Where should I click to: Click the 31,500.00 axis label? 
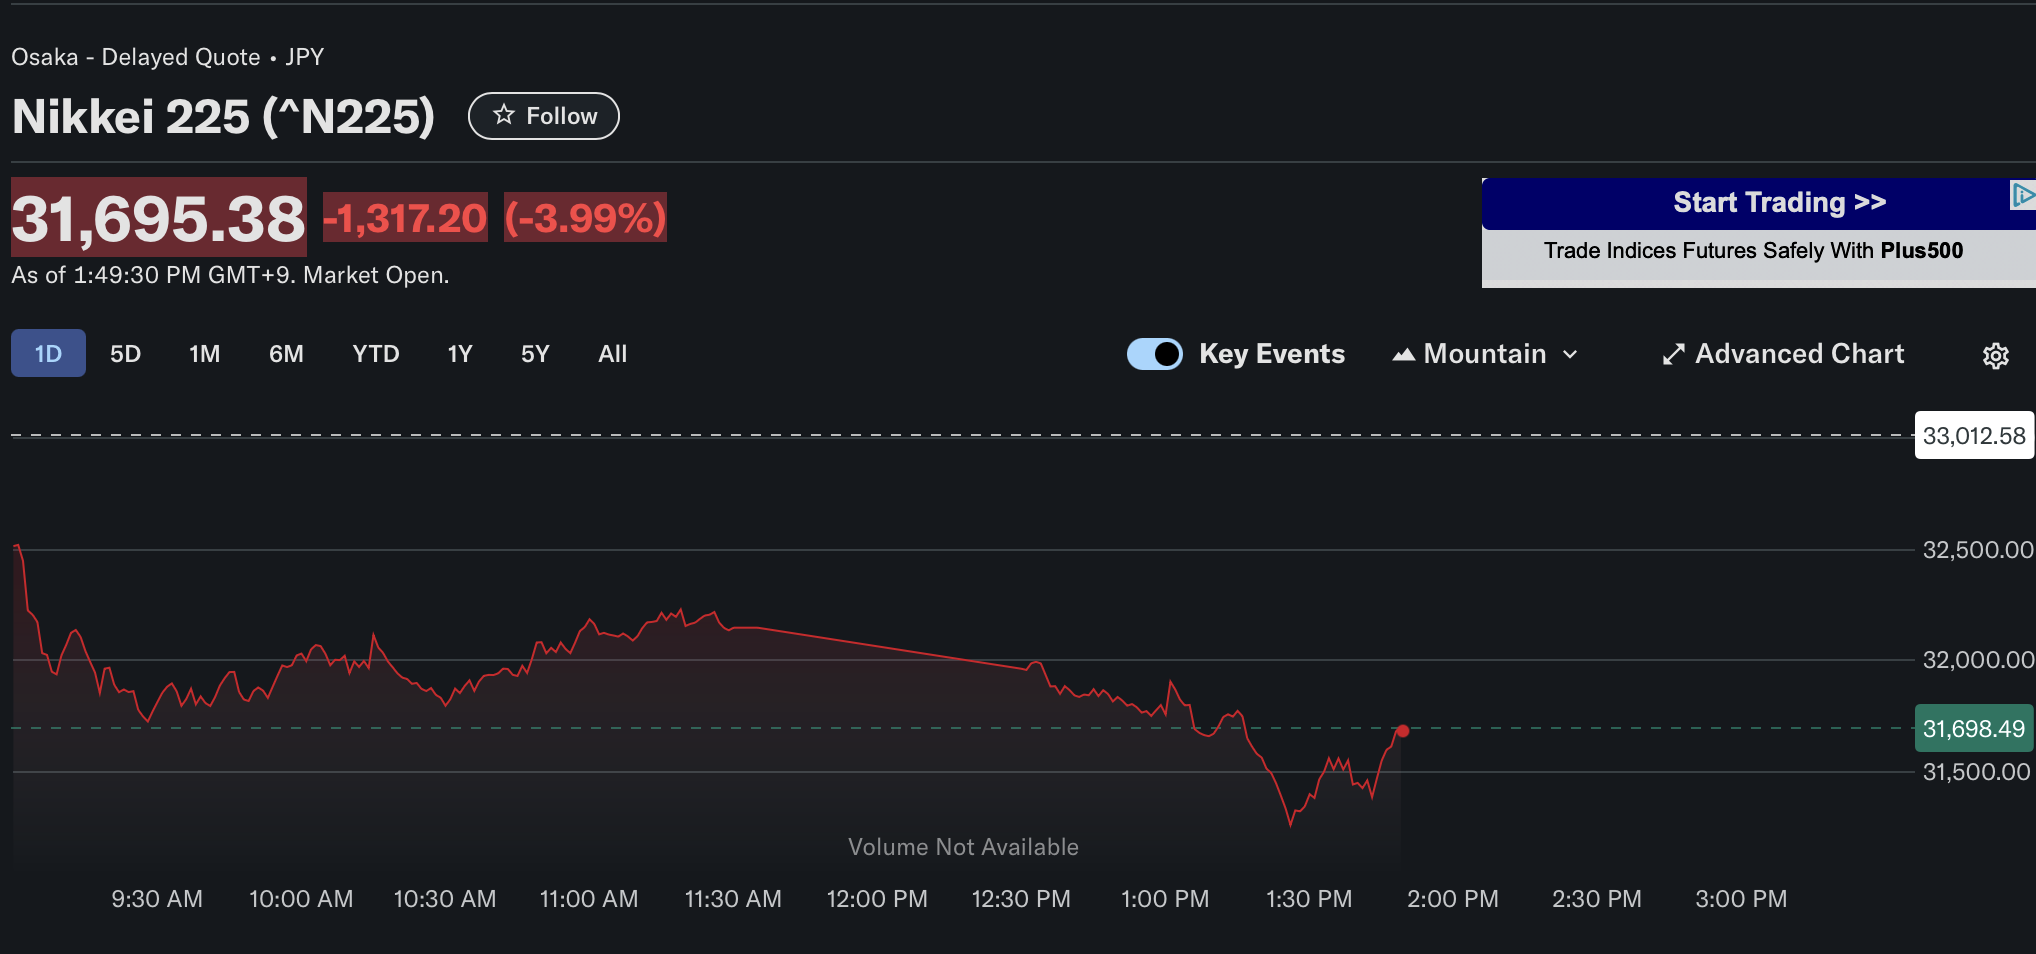[x=1978, y=772]
